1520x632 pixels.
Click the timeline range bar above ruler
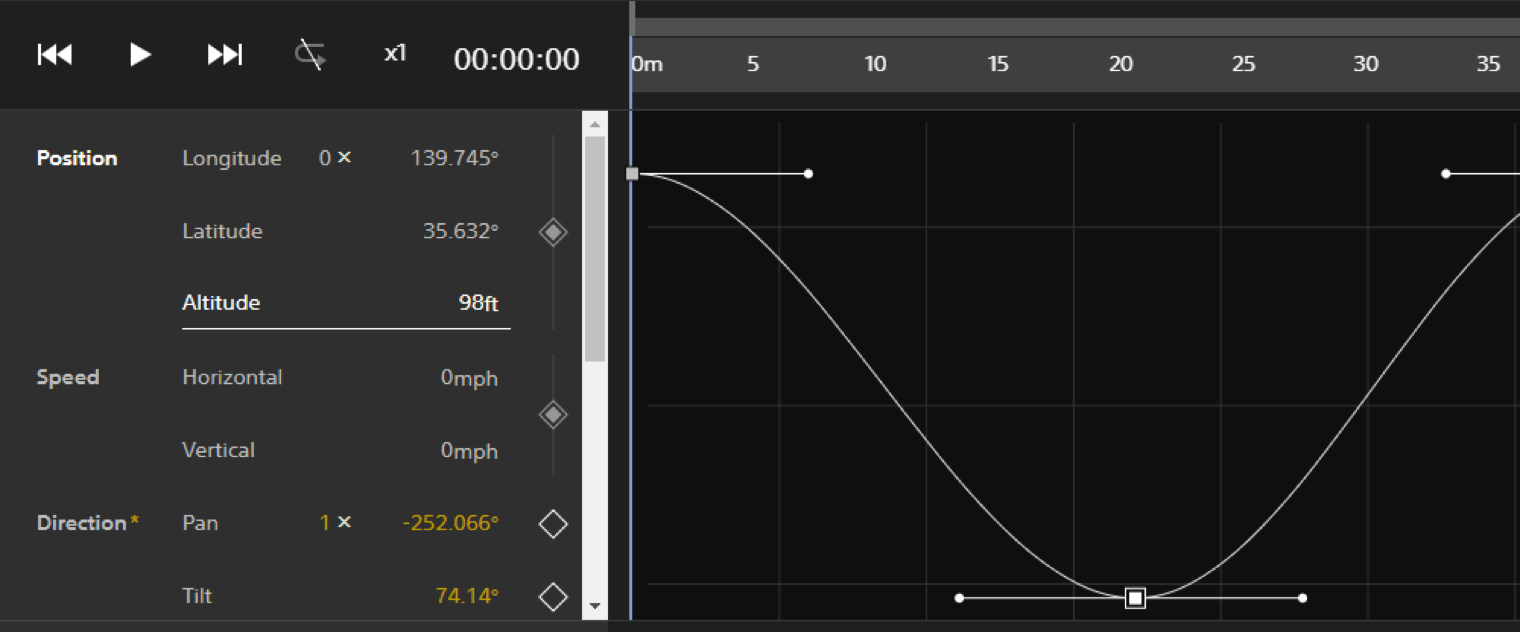[1077, 27]
